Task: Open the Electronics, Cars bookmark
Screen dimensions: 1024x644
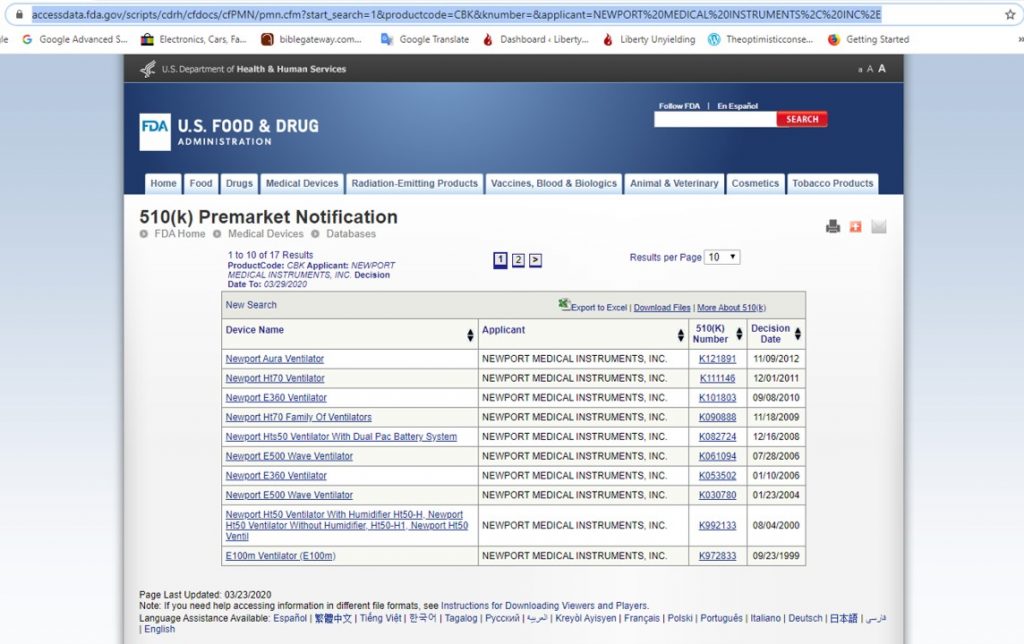Action: pyautogui.click(x=194, y=39)
